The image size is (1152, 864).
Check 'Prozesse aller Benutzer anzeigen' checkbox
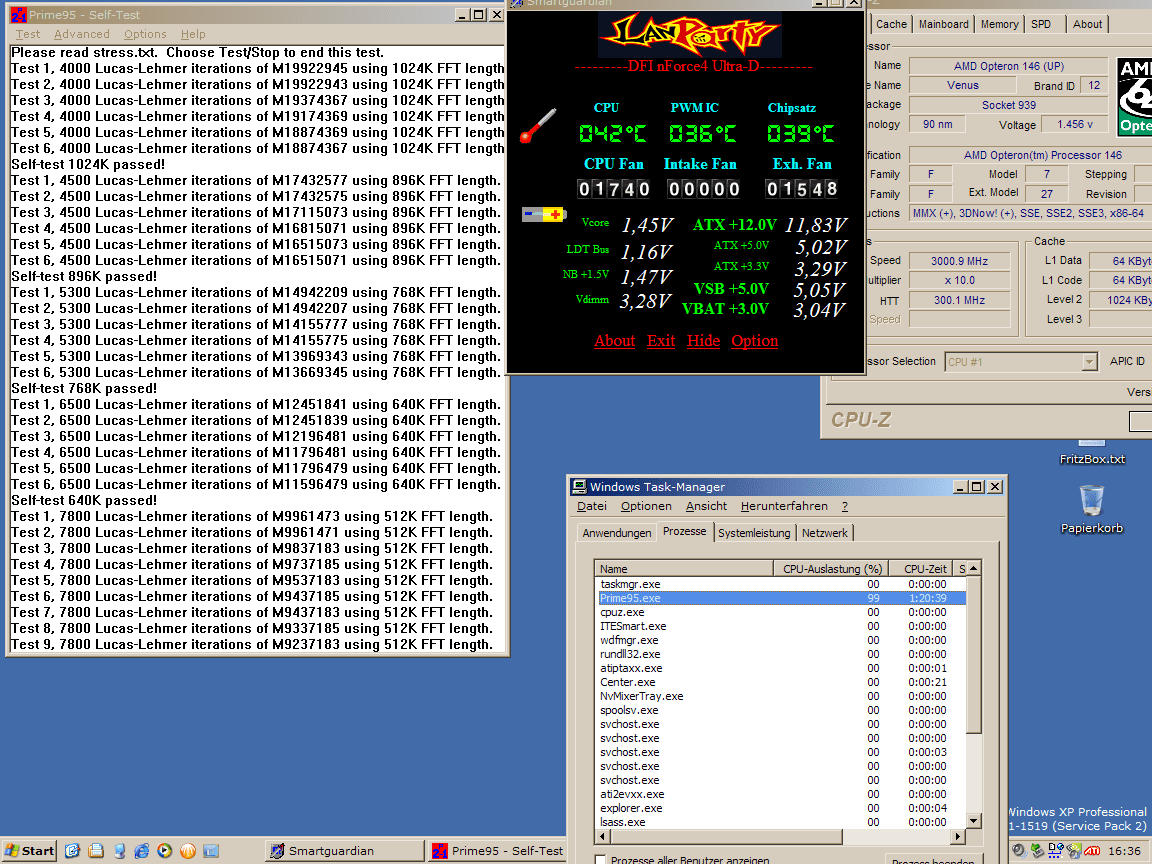pos(600,859)
